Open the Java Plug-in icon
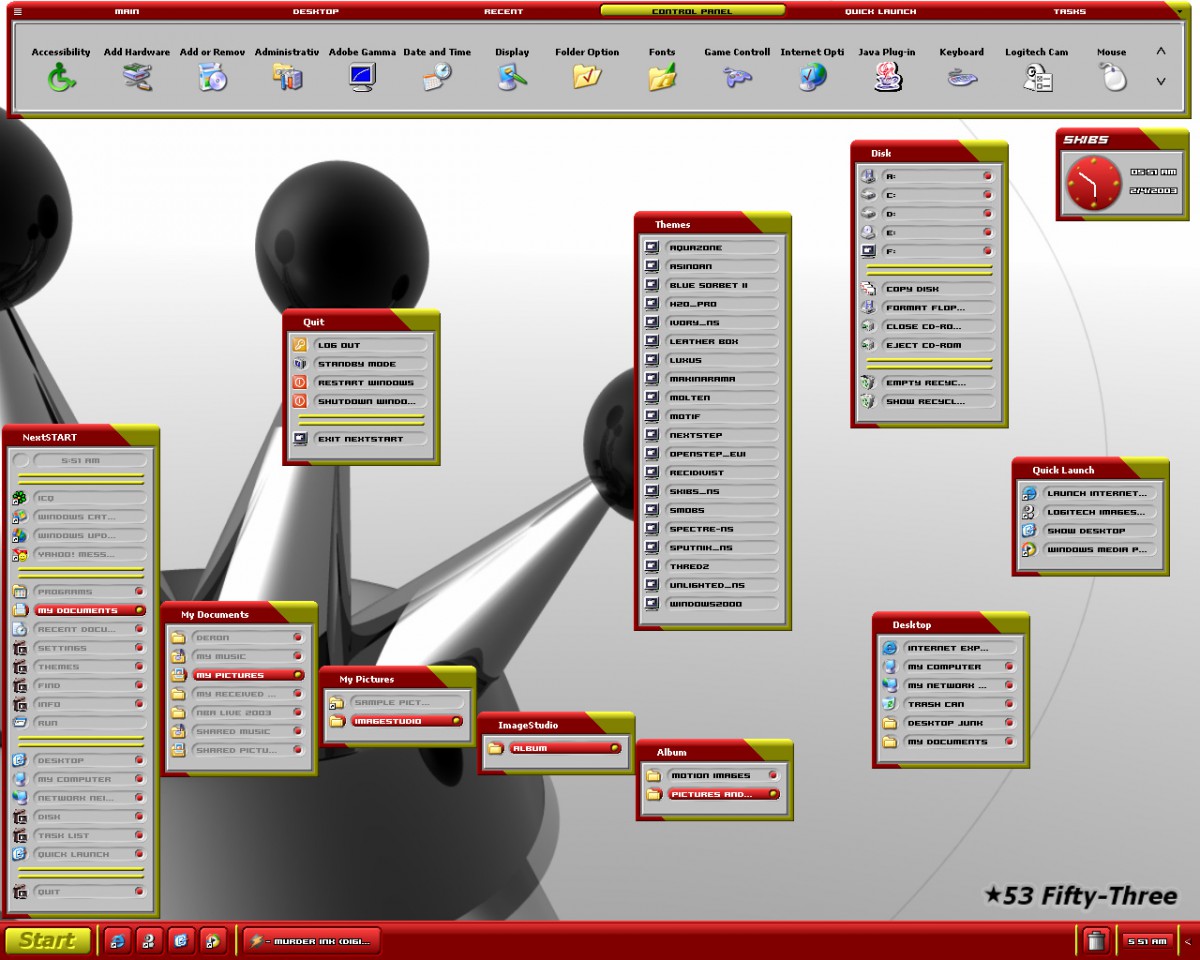Viewport: 1200px width, 960px height. click(887, 77)
